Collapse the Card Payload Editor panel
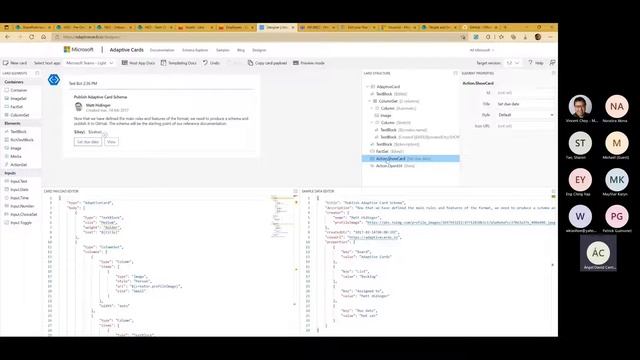This screenshot has height=360, width=640. [296, 191]
